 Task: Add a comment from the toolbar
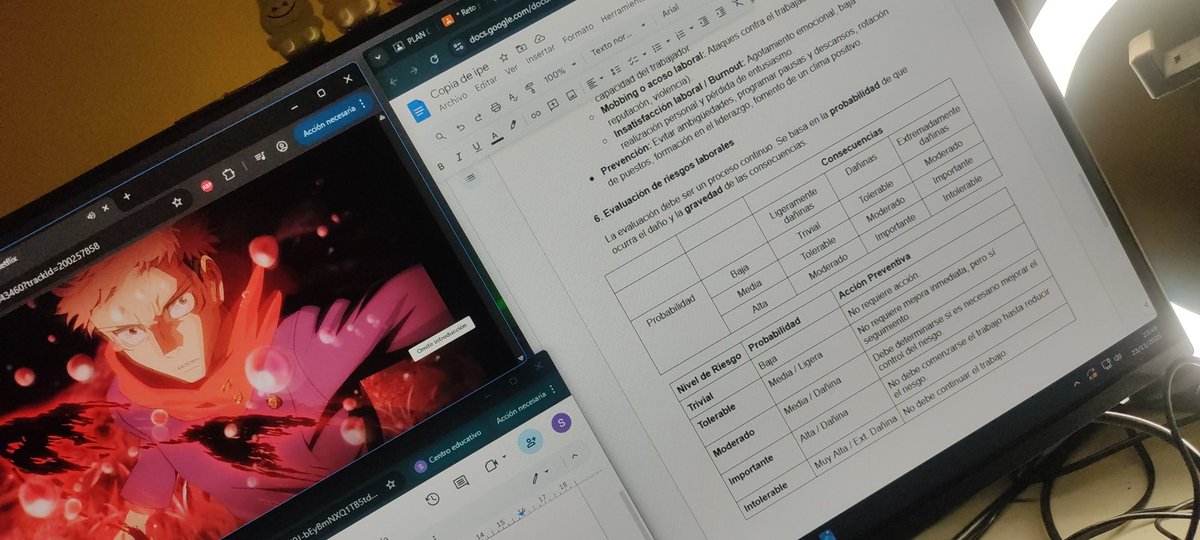tap(553, 105)
